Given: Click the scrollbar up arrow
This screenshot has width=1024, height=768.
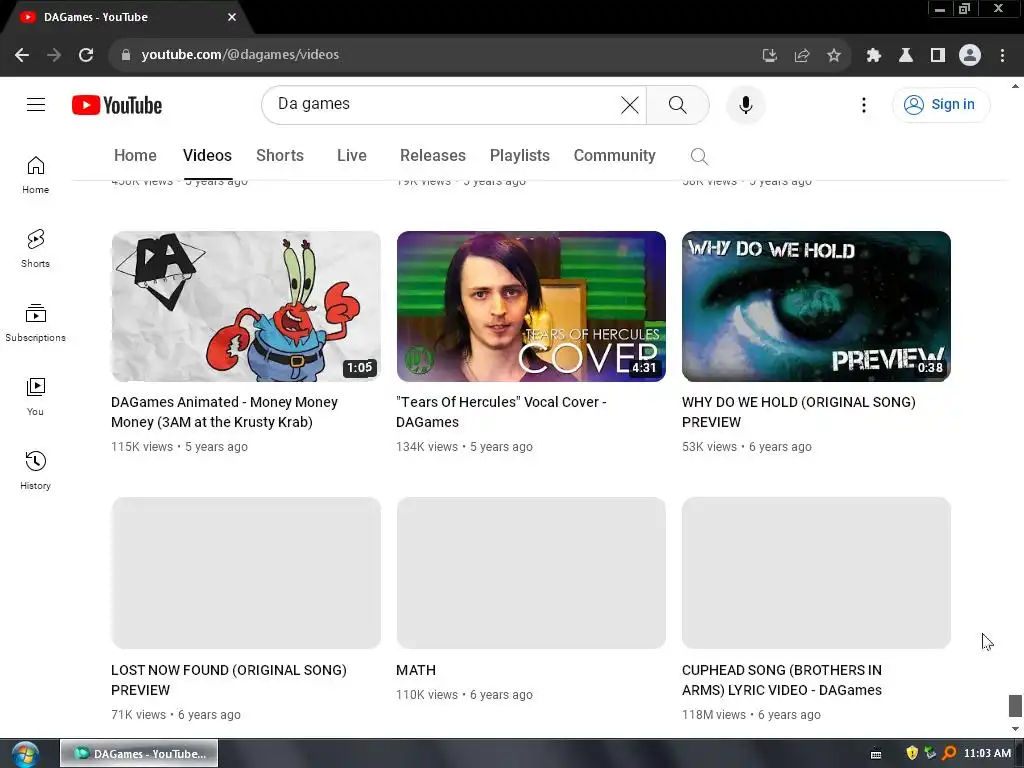Looking at the screenshot, I should [1014, 86].
